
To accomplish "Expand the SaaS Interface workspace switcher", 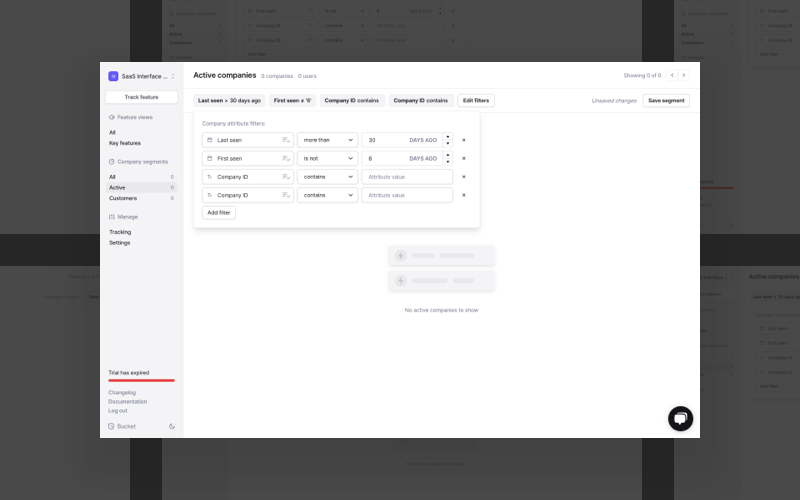I will [x=141, y=76].
